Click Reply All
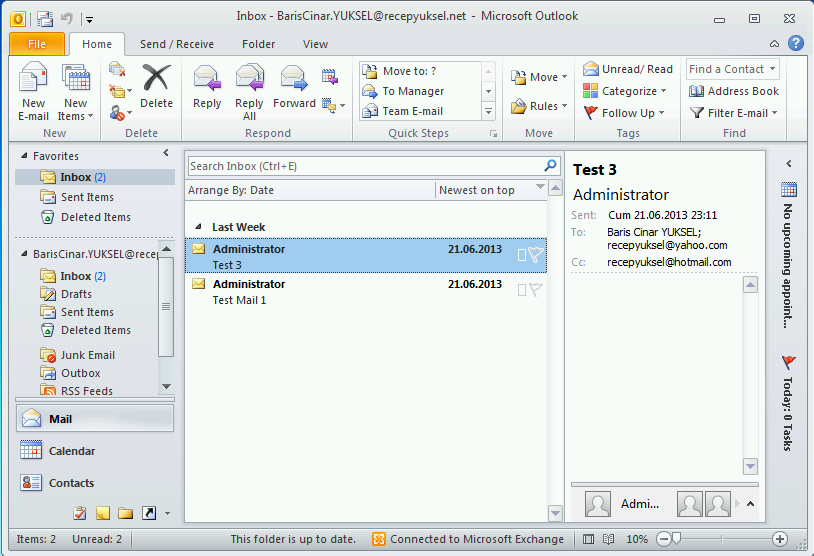This screenshot has height=556, width=814. click(249, 92)
